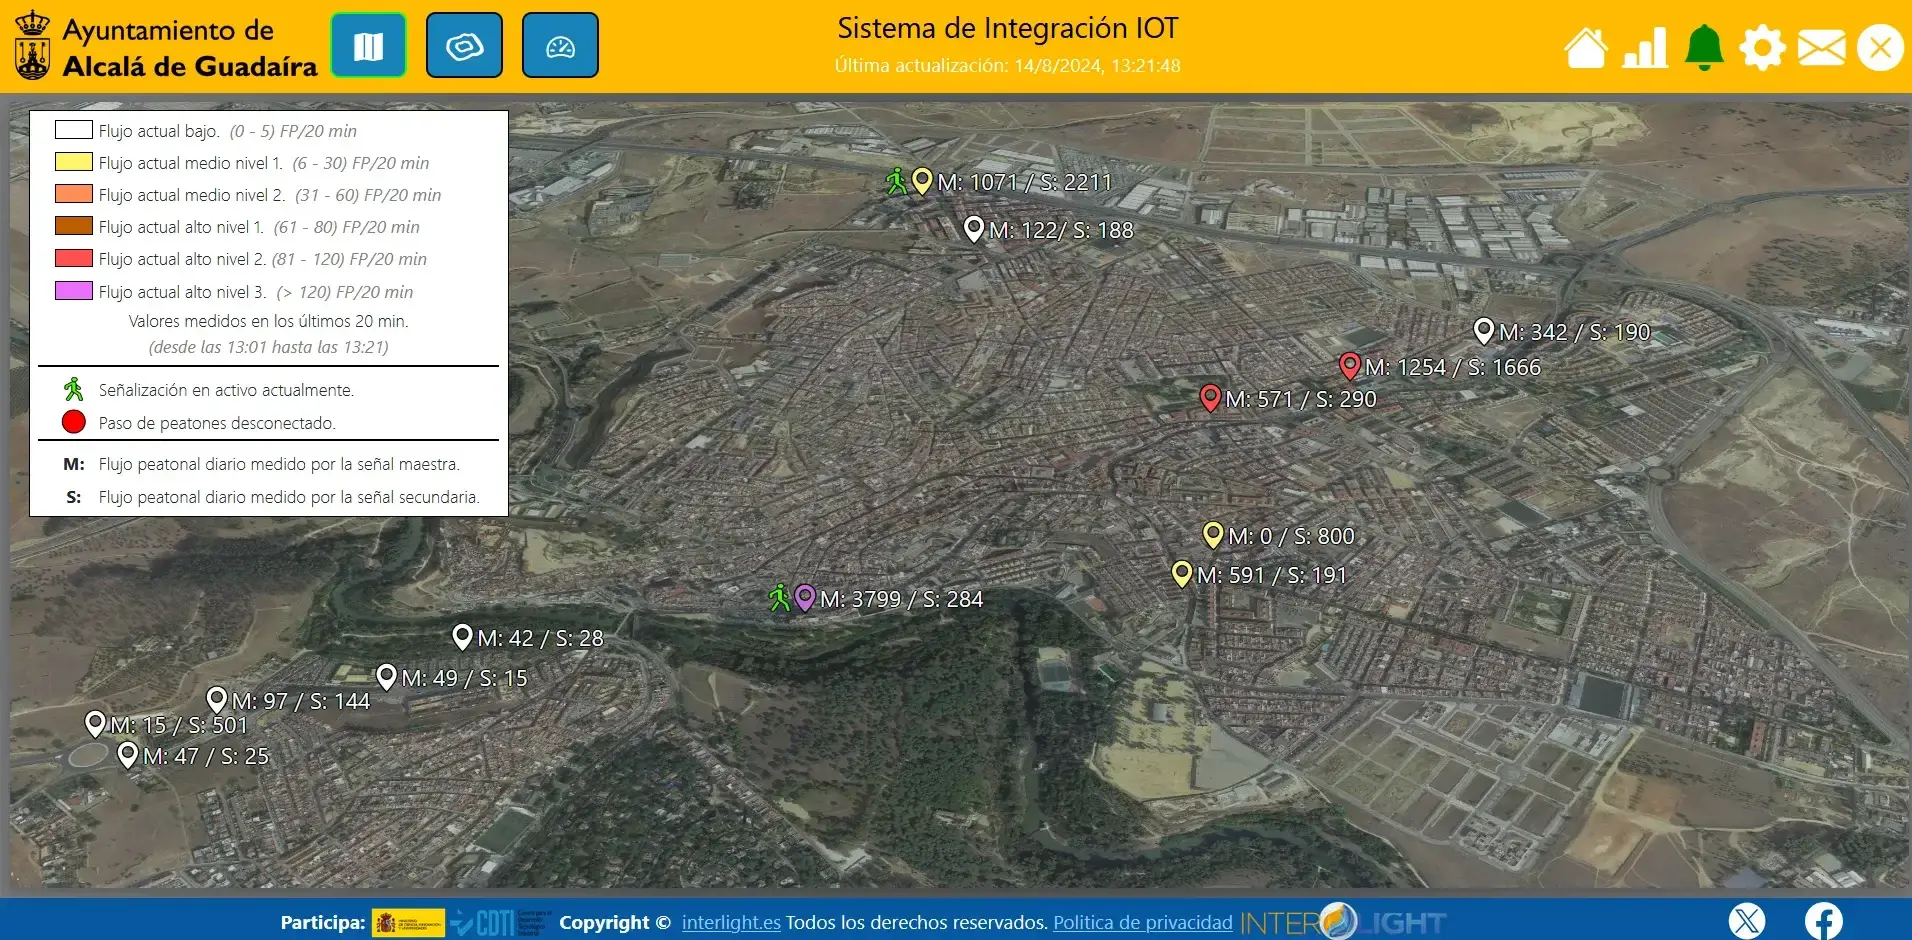This screenshot has height=940, width=1912.
Task: Follow the interlight.es link
Action: coord(731,922)
